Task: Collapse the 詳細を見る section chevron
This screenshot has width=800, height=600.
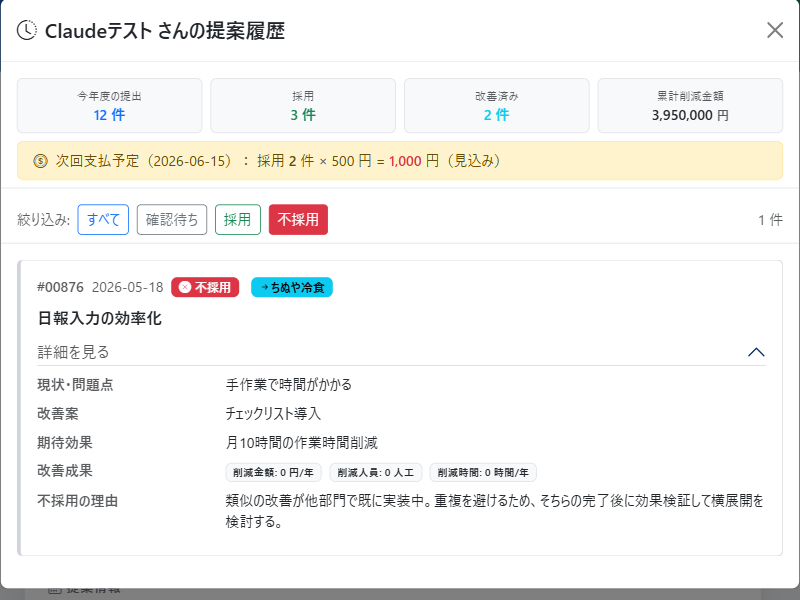Action: [756, 352]
